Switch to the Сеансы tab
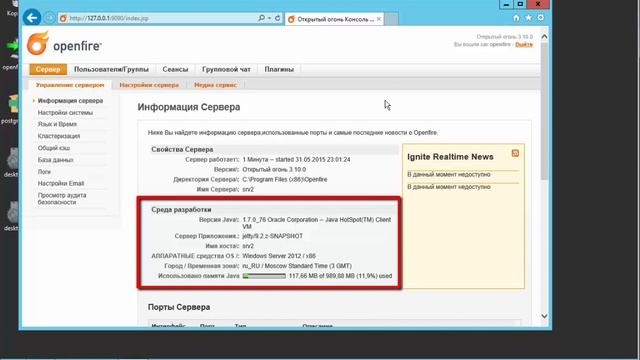 coord(175,69)
